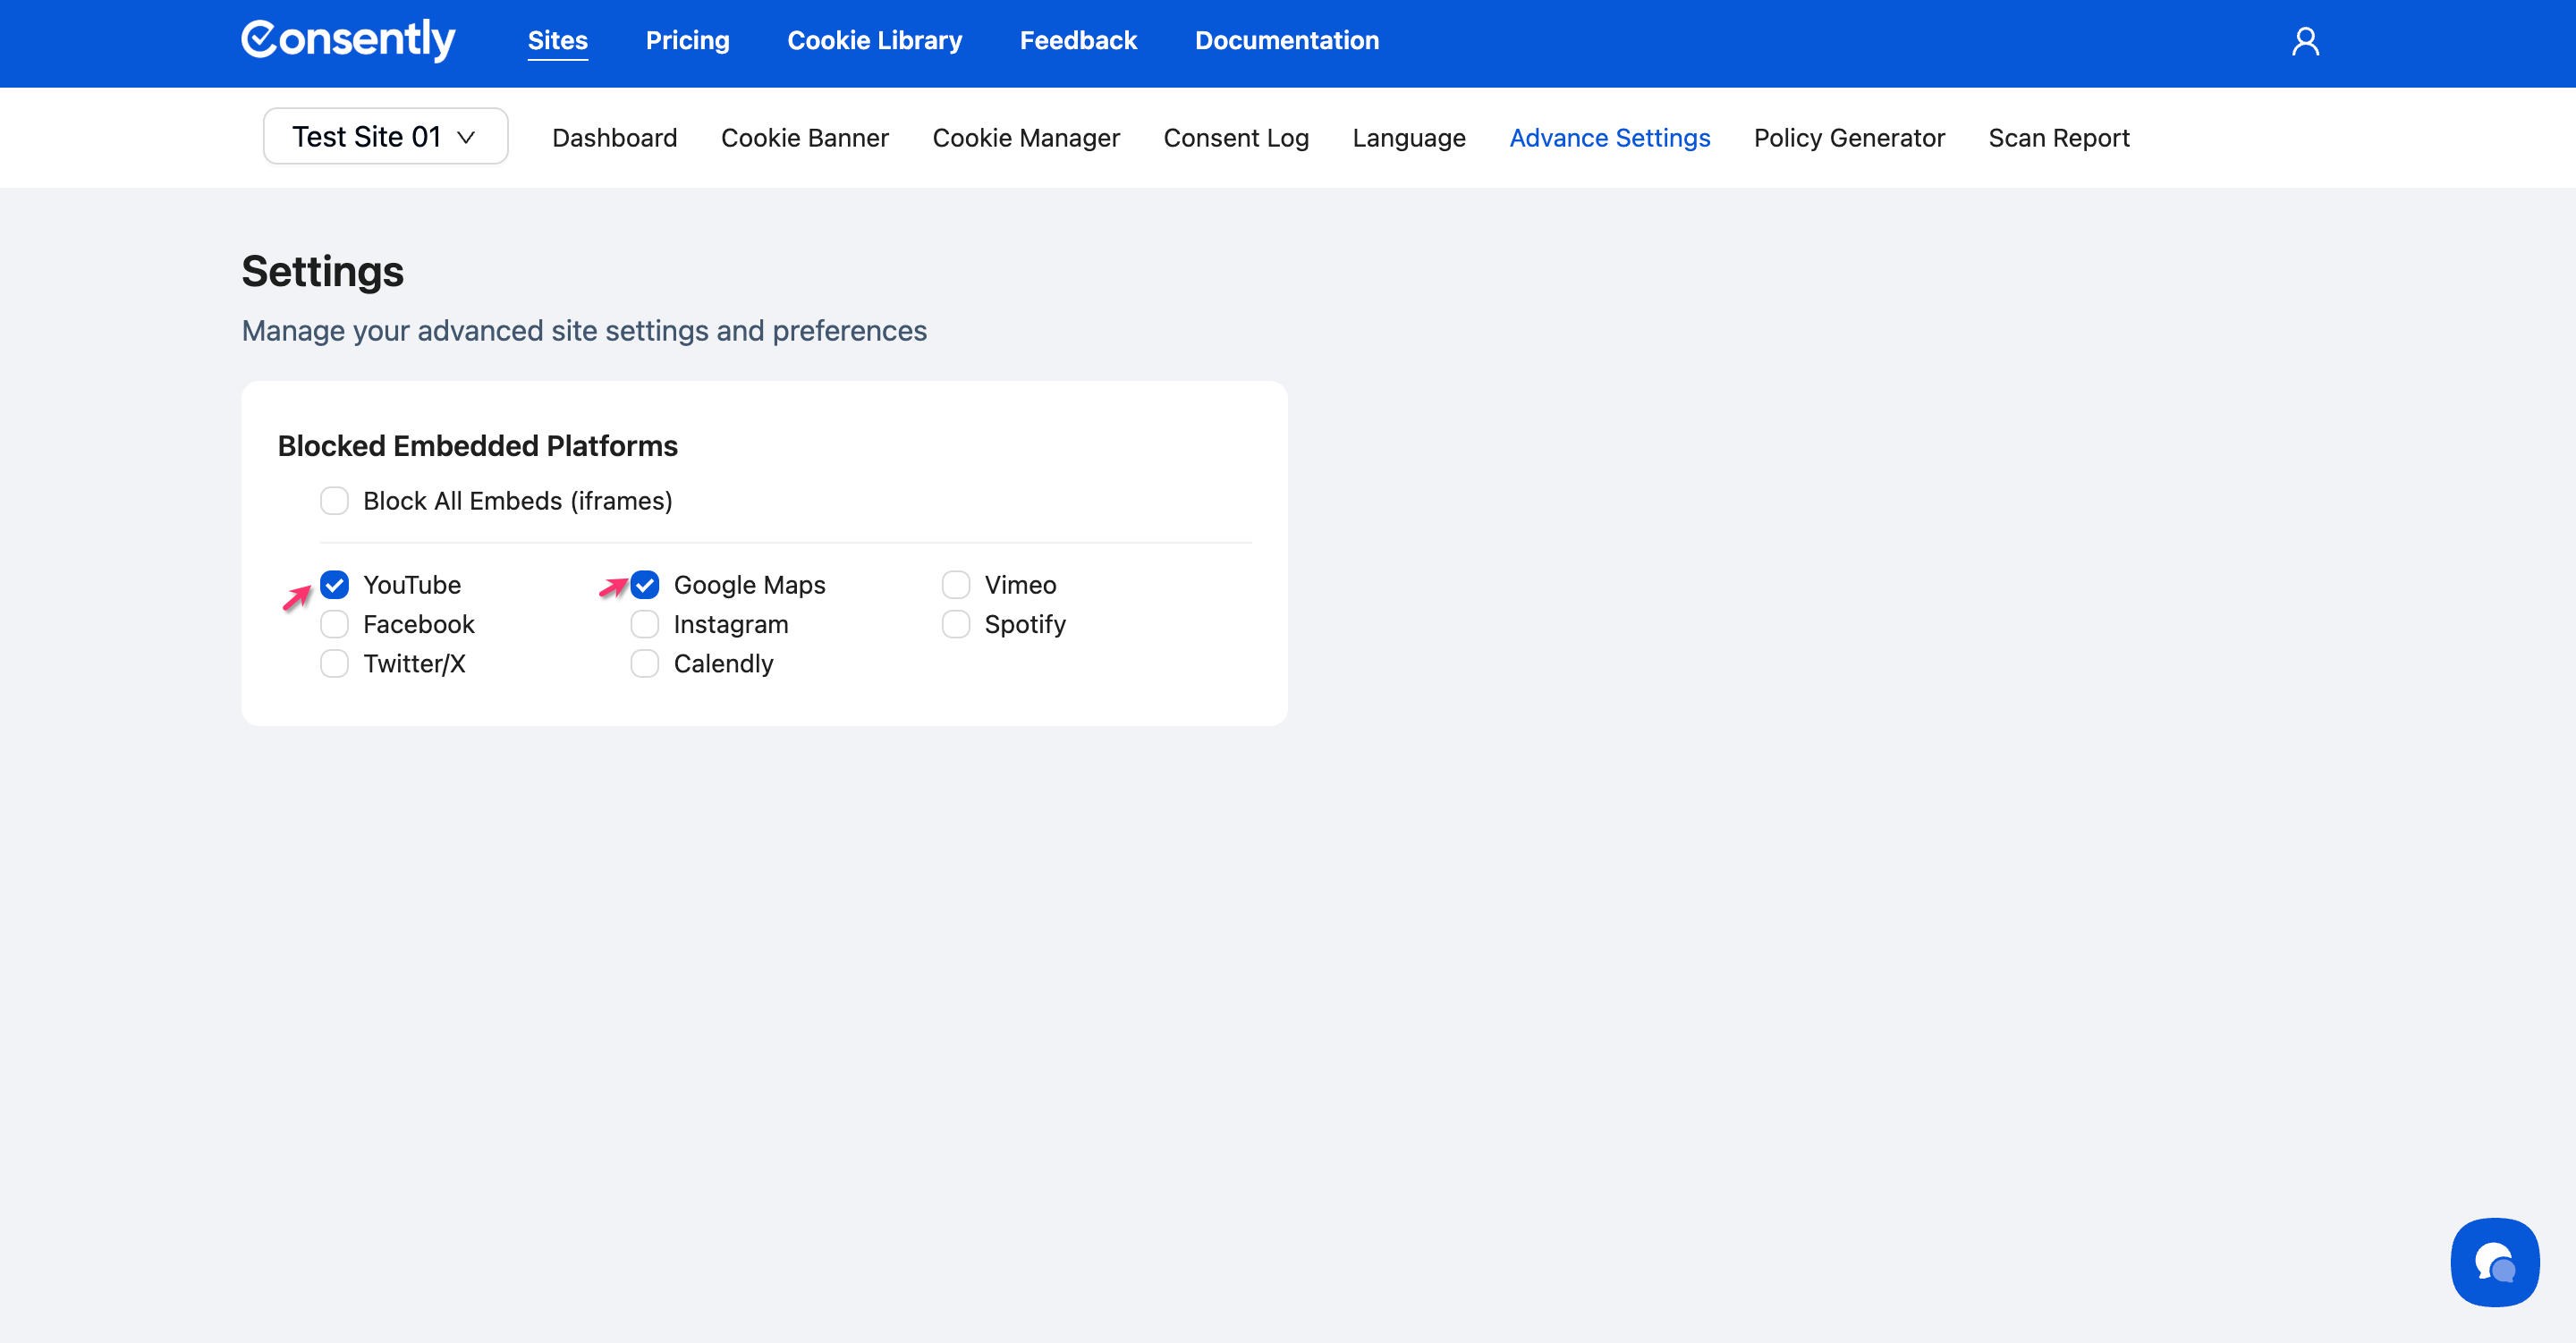Open the chat support widget
The height and width of the screenshot is (1343, 2576).
(2494, 1262)
